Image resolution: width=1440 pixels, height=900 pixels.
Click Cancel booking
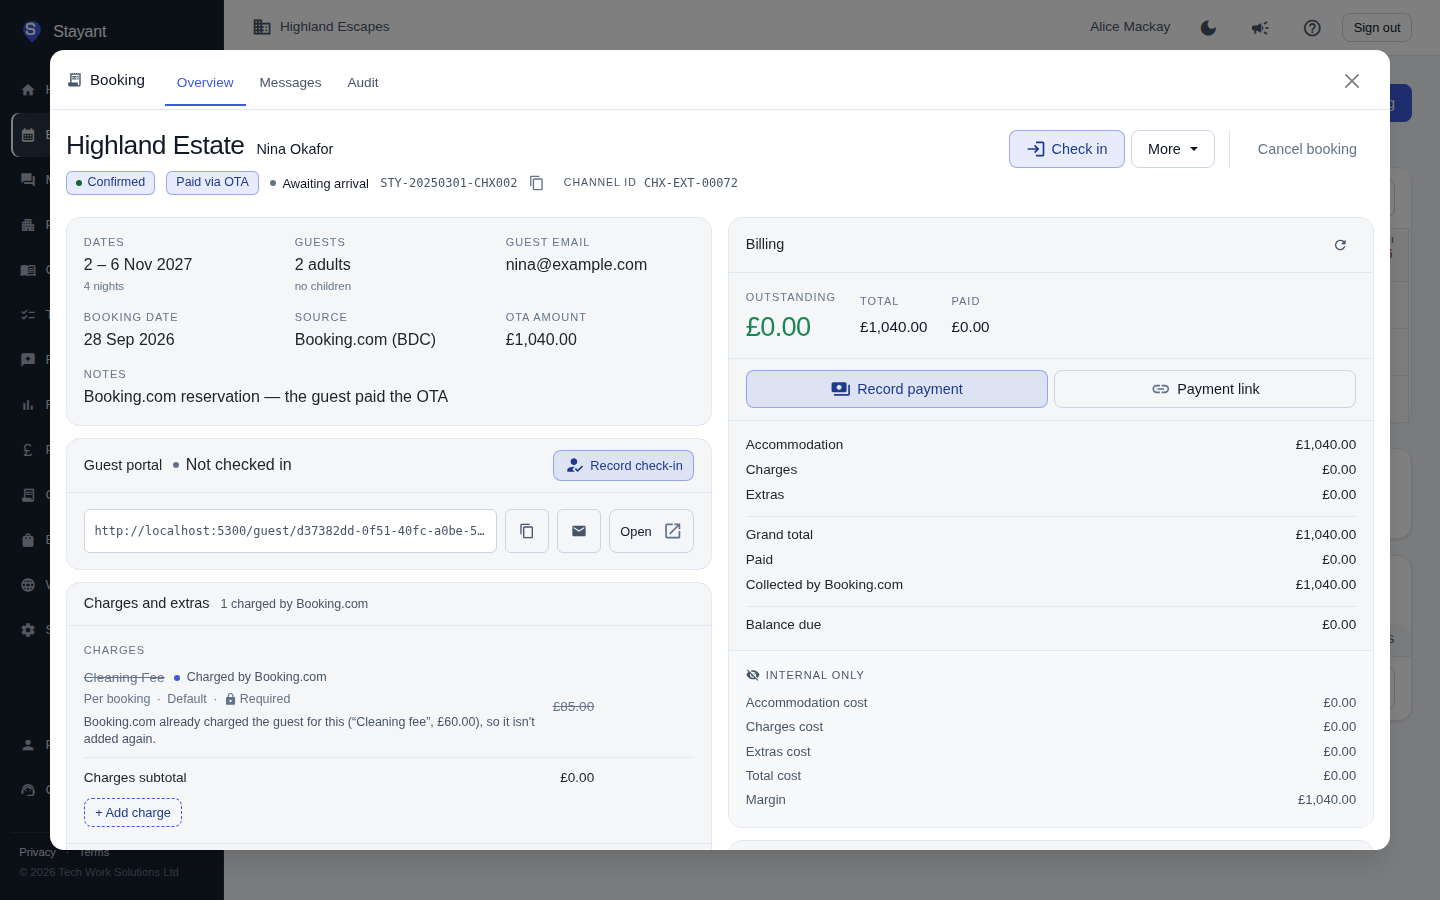(x=1307, y=149)
